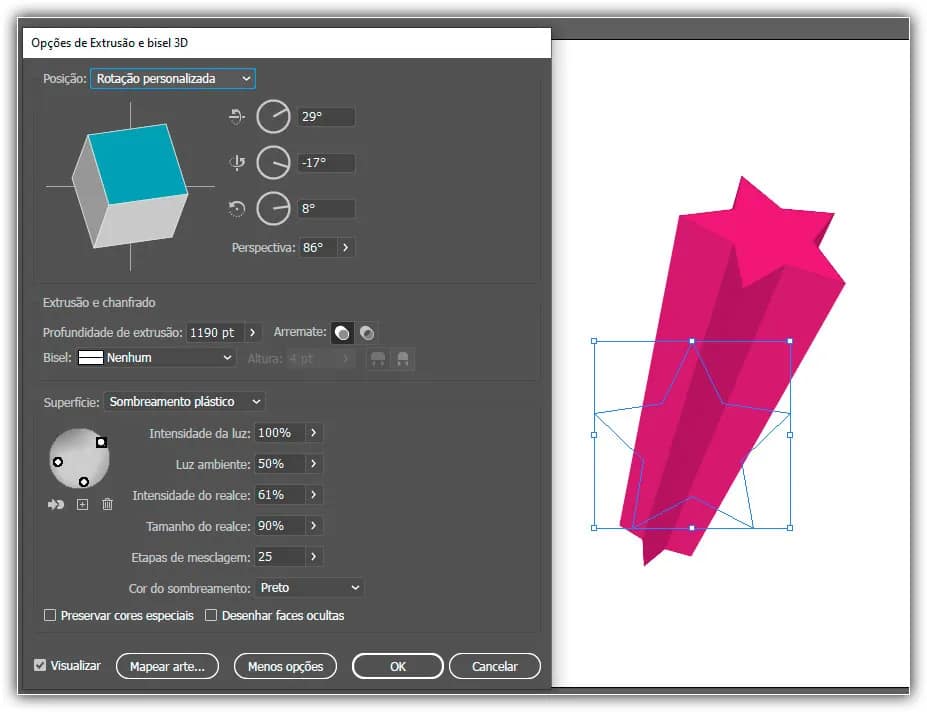Click the Y rotation dial showing -17°
Screen dimensions: 927x712
(273, 163)
